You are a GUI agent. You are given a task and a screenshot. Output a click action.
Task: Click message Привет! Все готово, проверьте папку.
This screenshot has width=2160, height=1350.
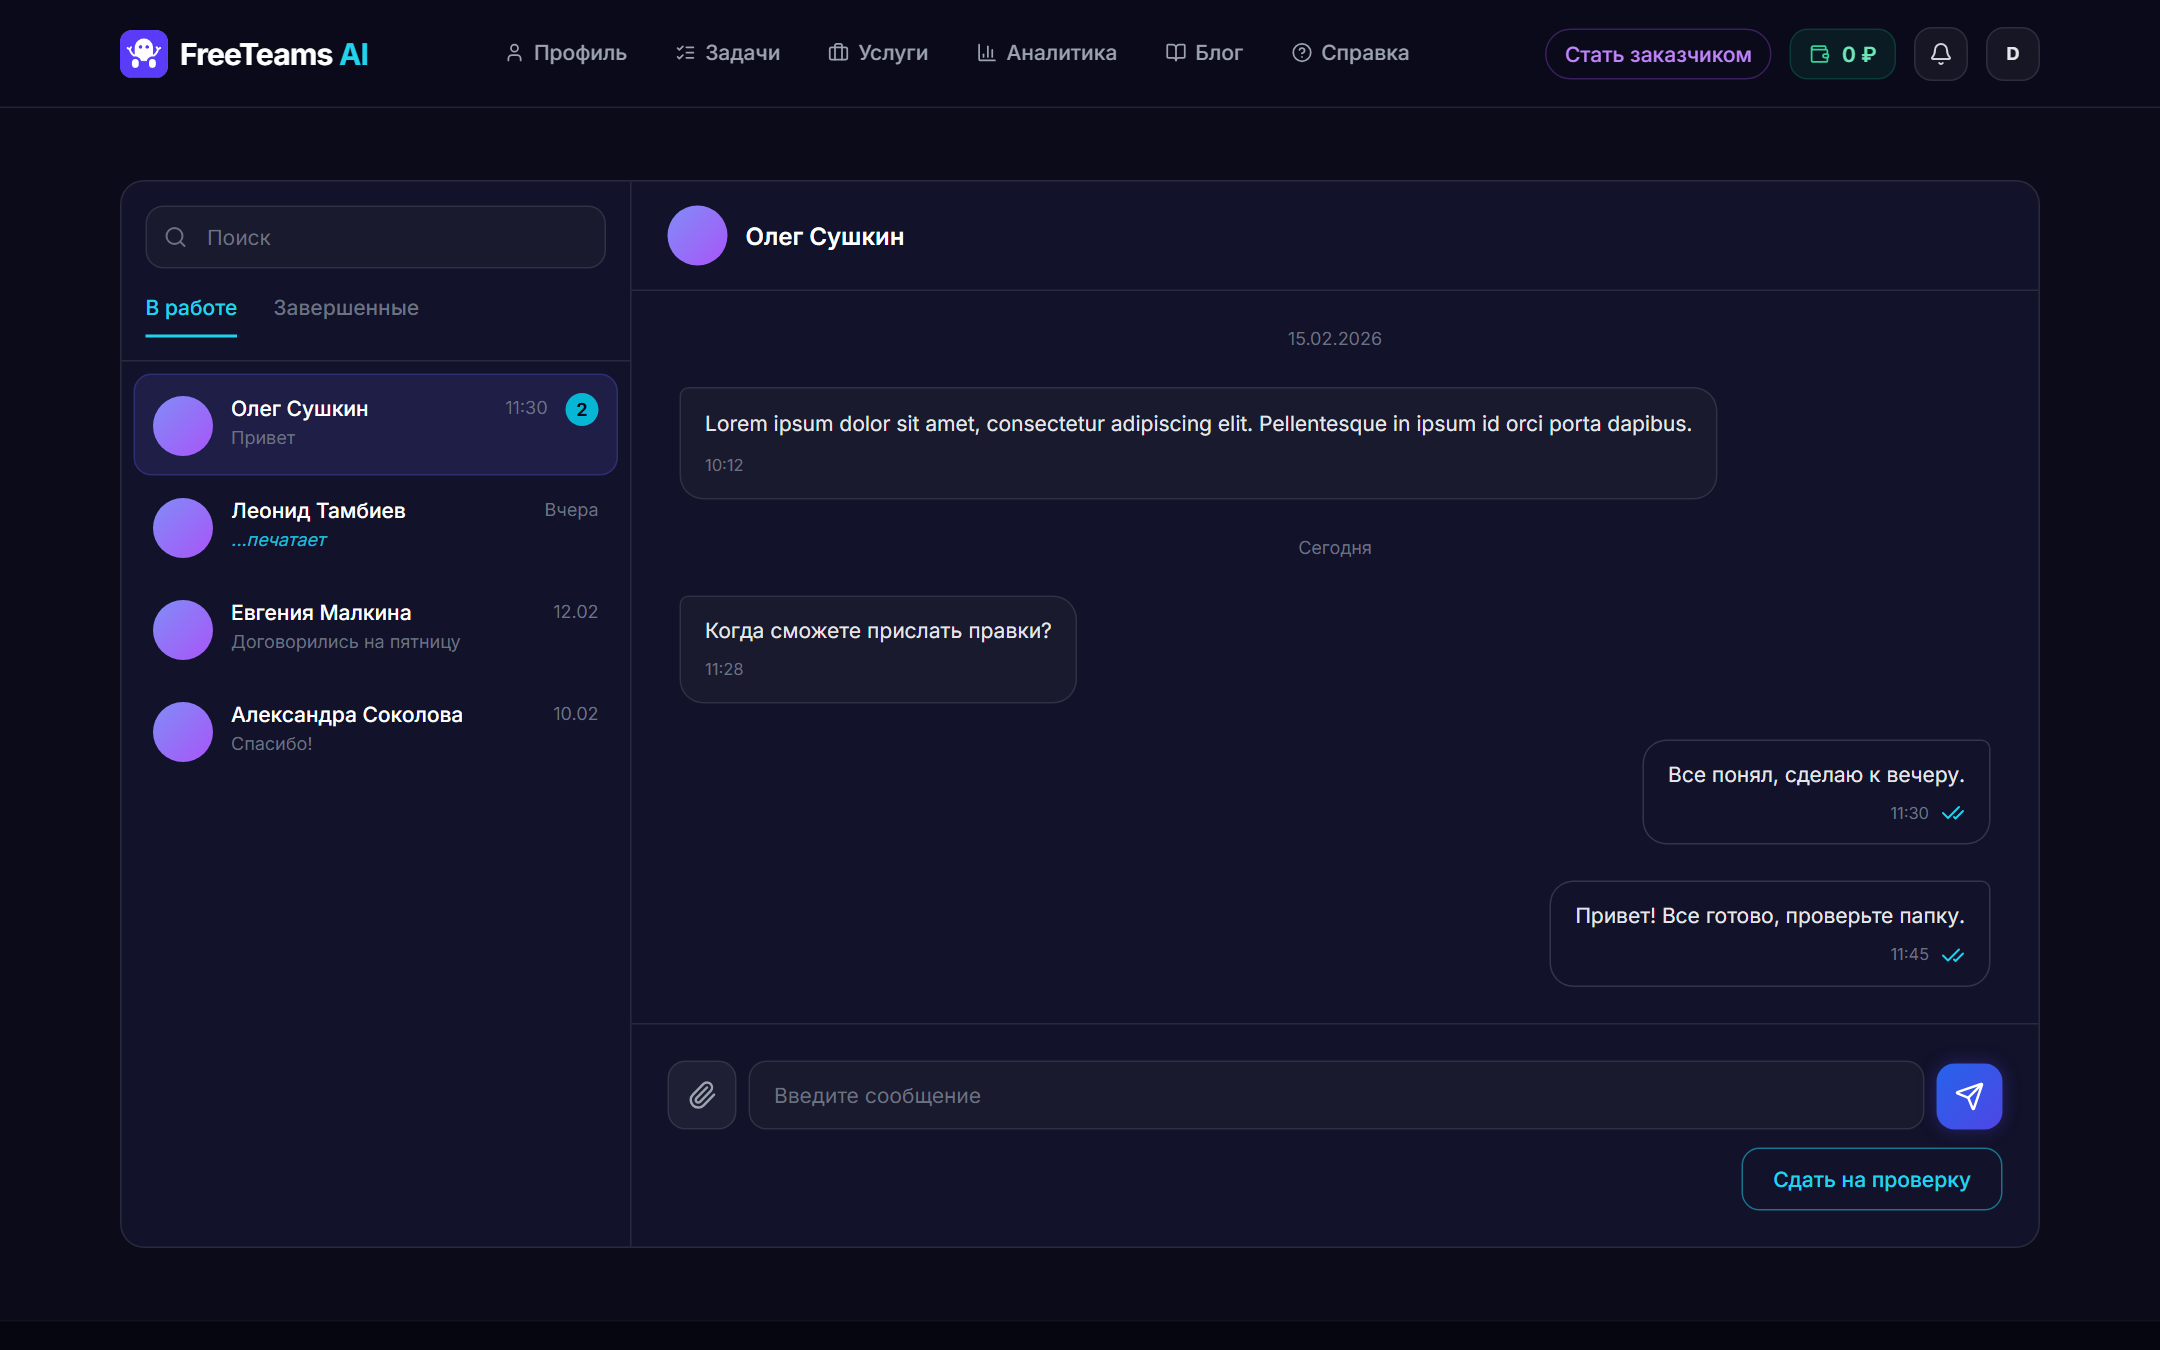(1769, 934)
